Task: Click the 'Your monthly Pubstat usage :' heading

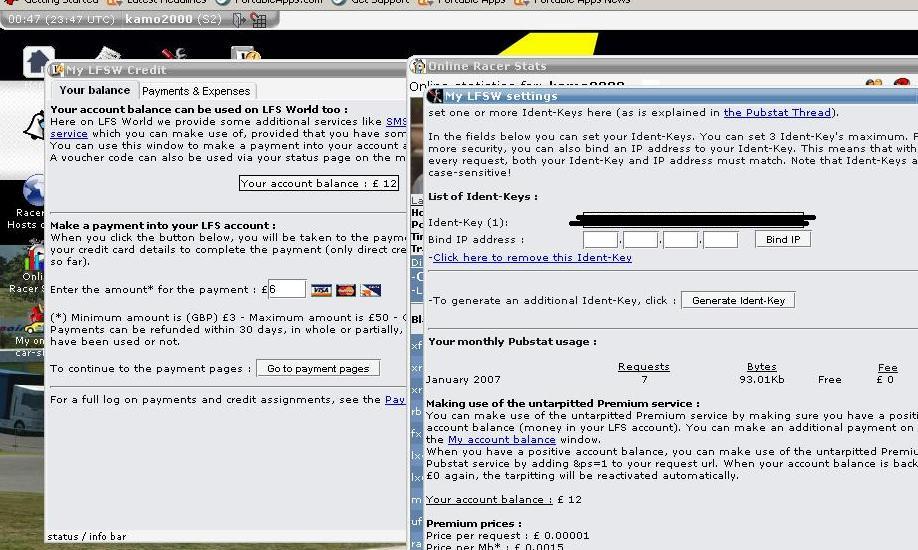Action: (512, 341)
